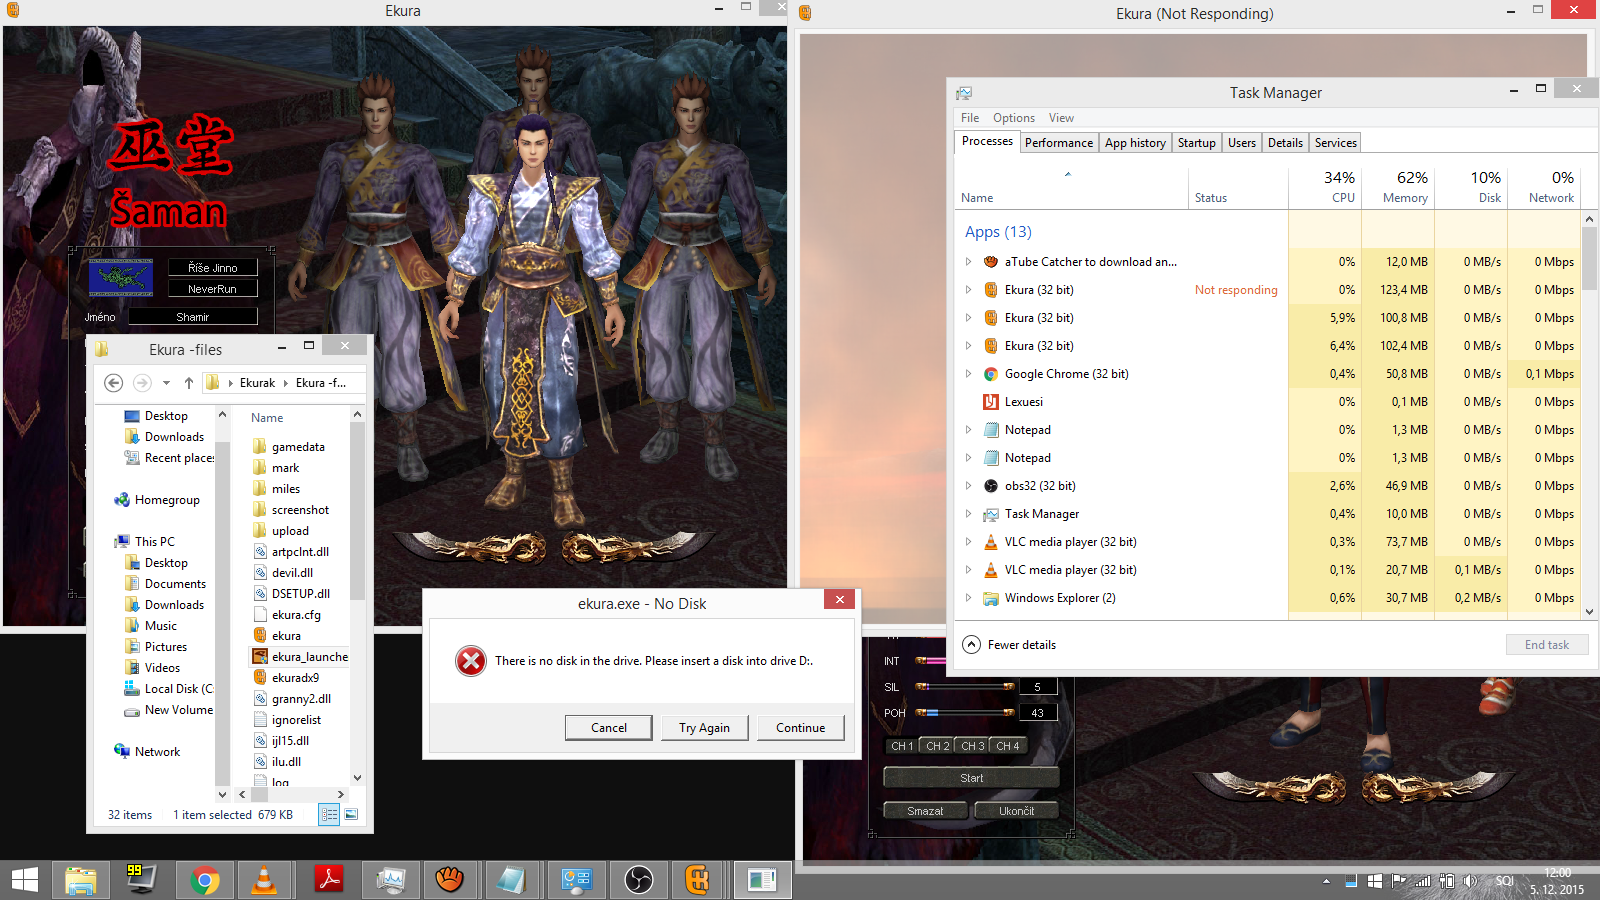1600x900 pixels.
Task: Open the Performance tab in Task Manager
Action: click(1058, 143)
